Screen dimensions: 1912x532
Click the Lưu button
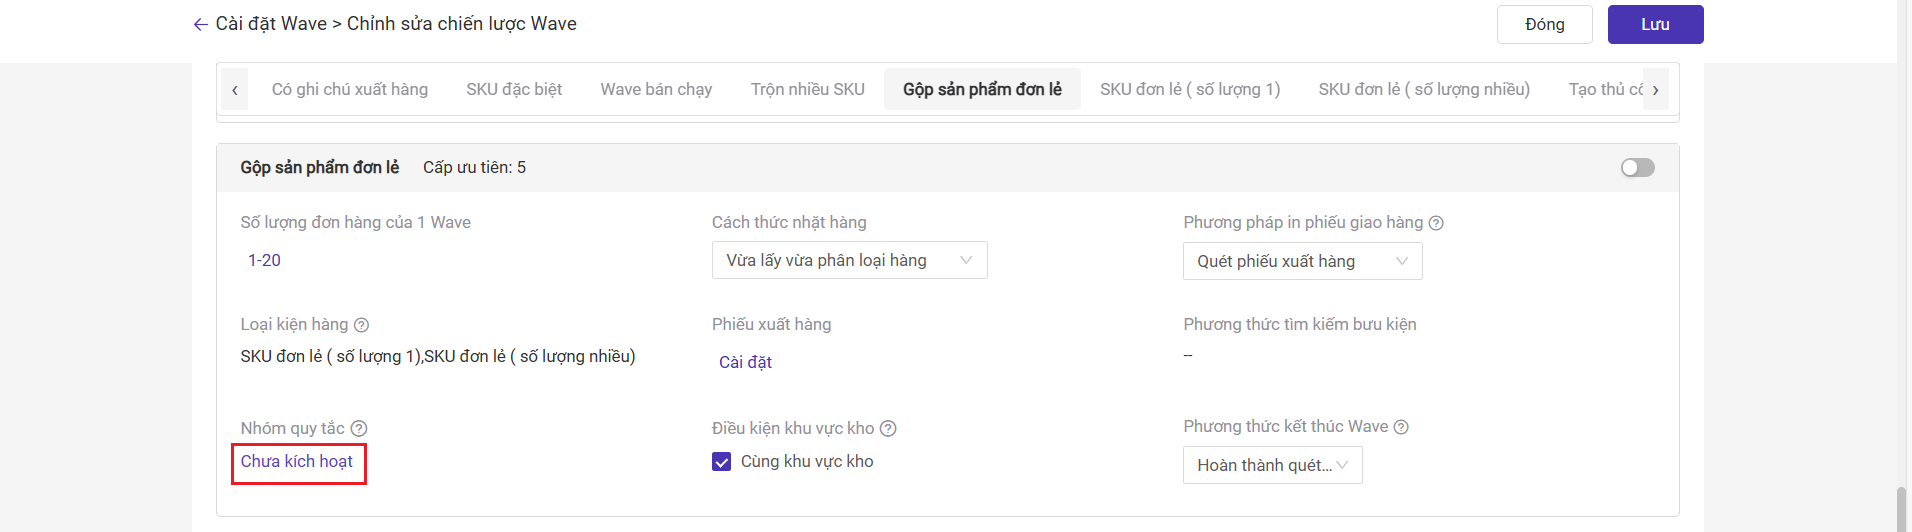point(1655,25)
